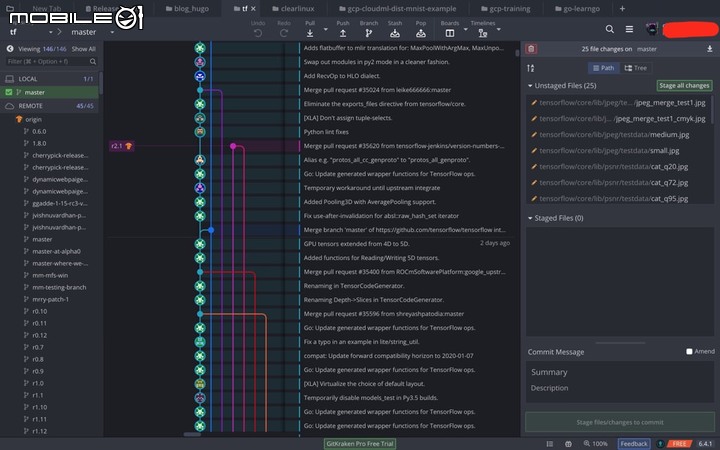Click the Feedback button
The image size is (720, 450).
click(634, 444)
